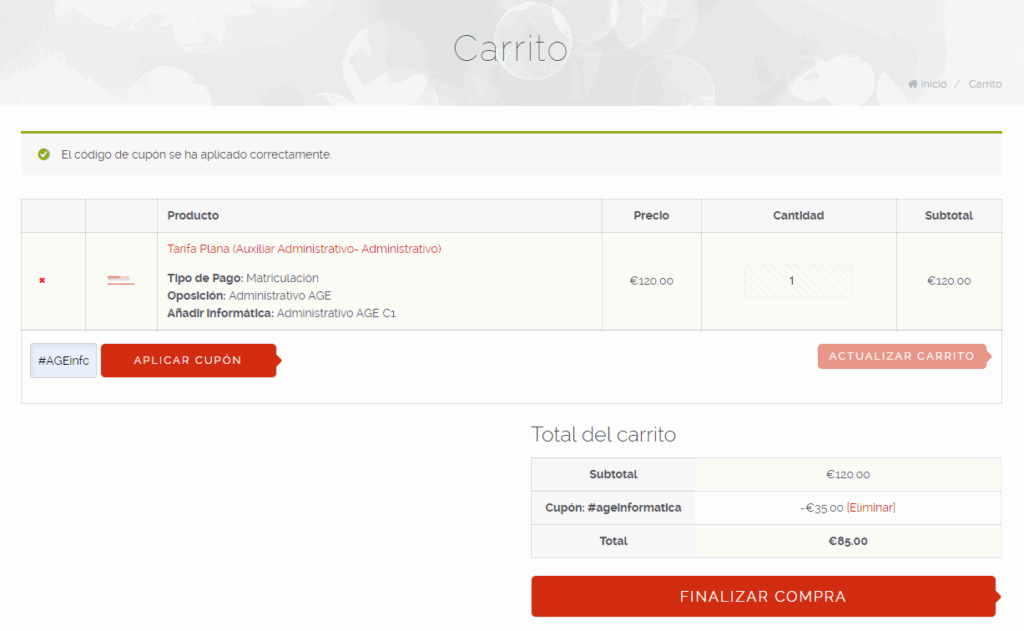The image size is (1024, 631).
Task: Click the quantity field showing 1
Action: [x=798, y=281]
